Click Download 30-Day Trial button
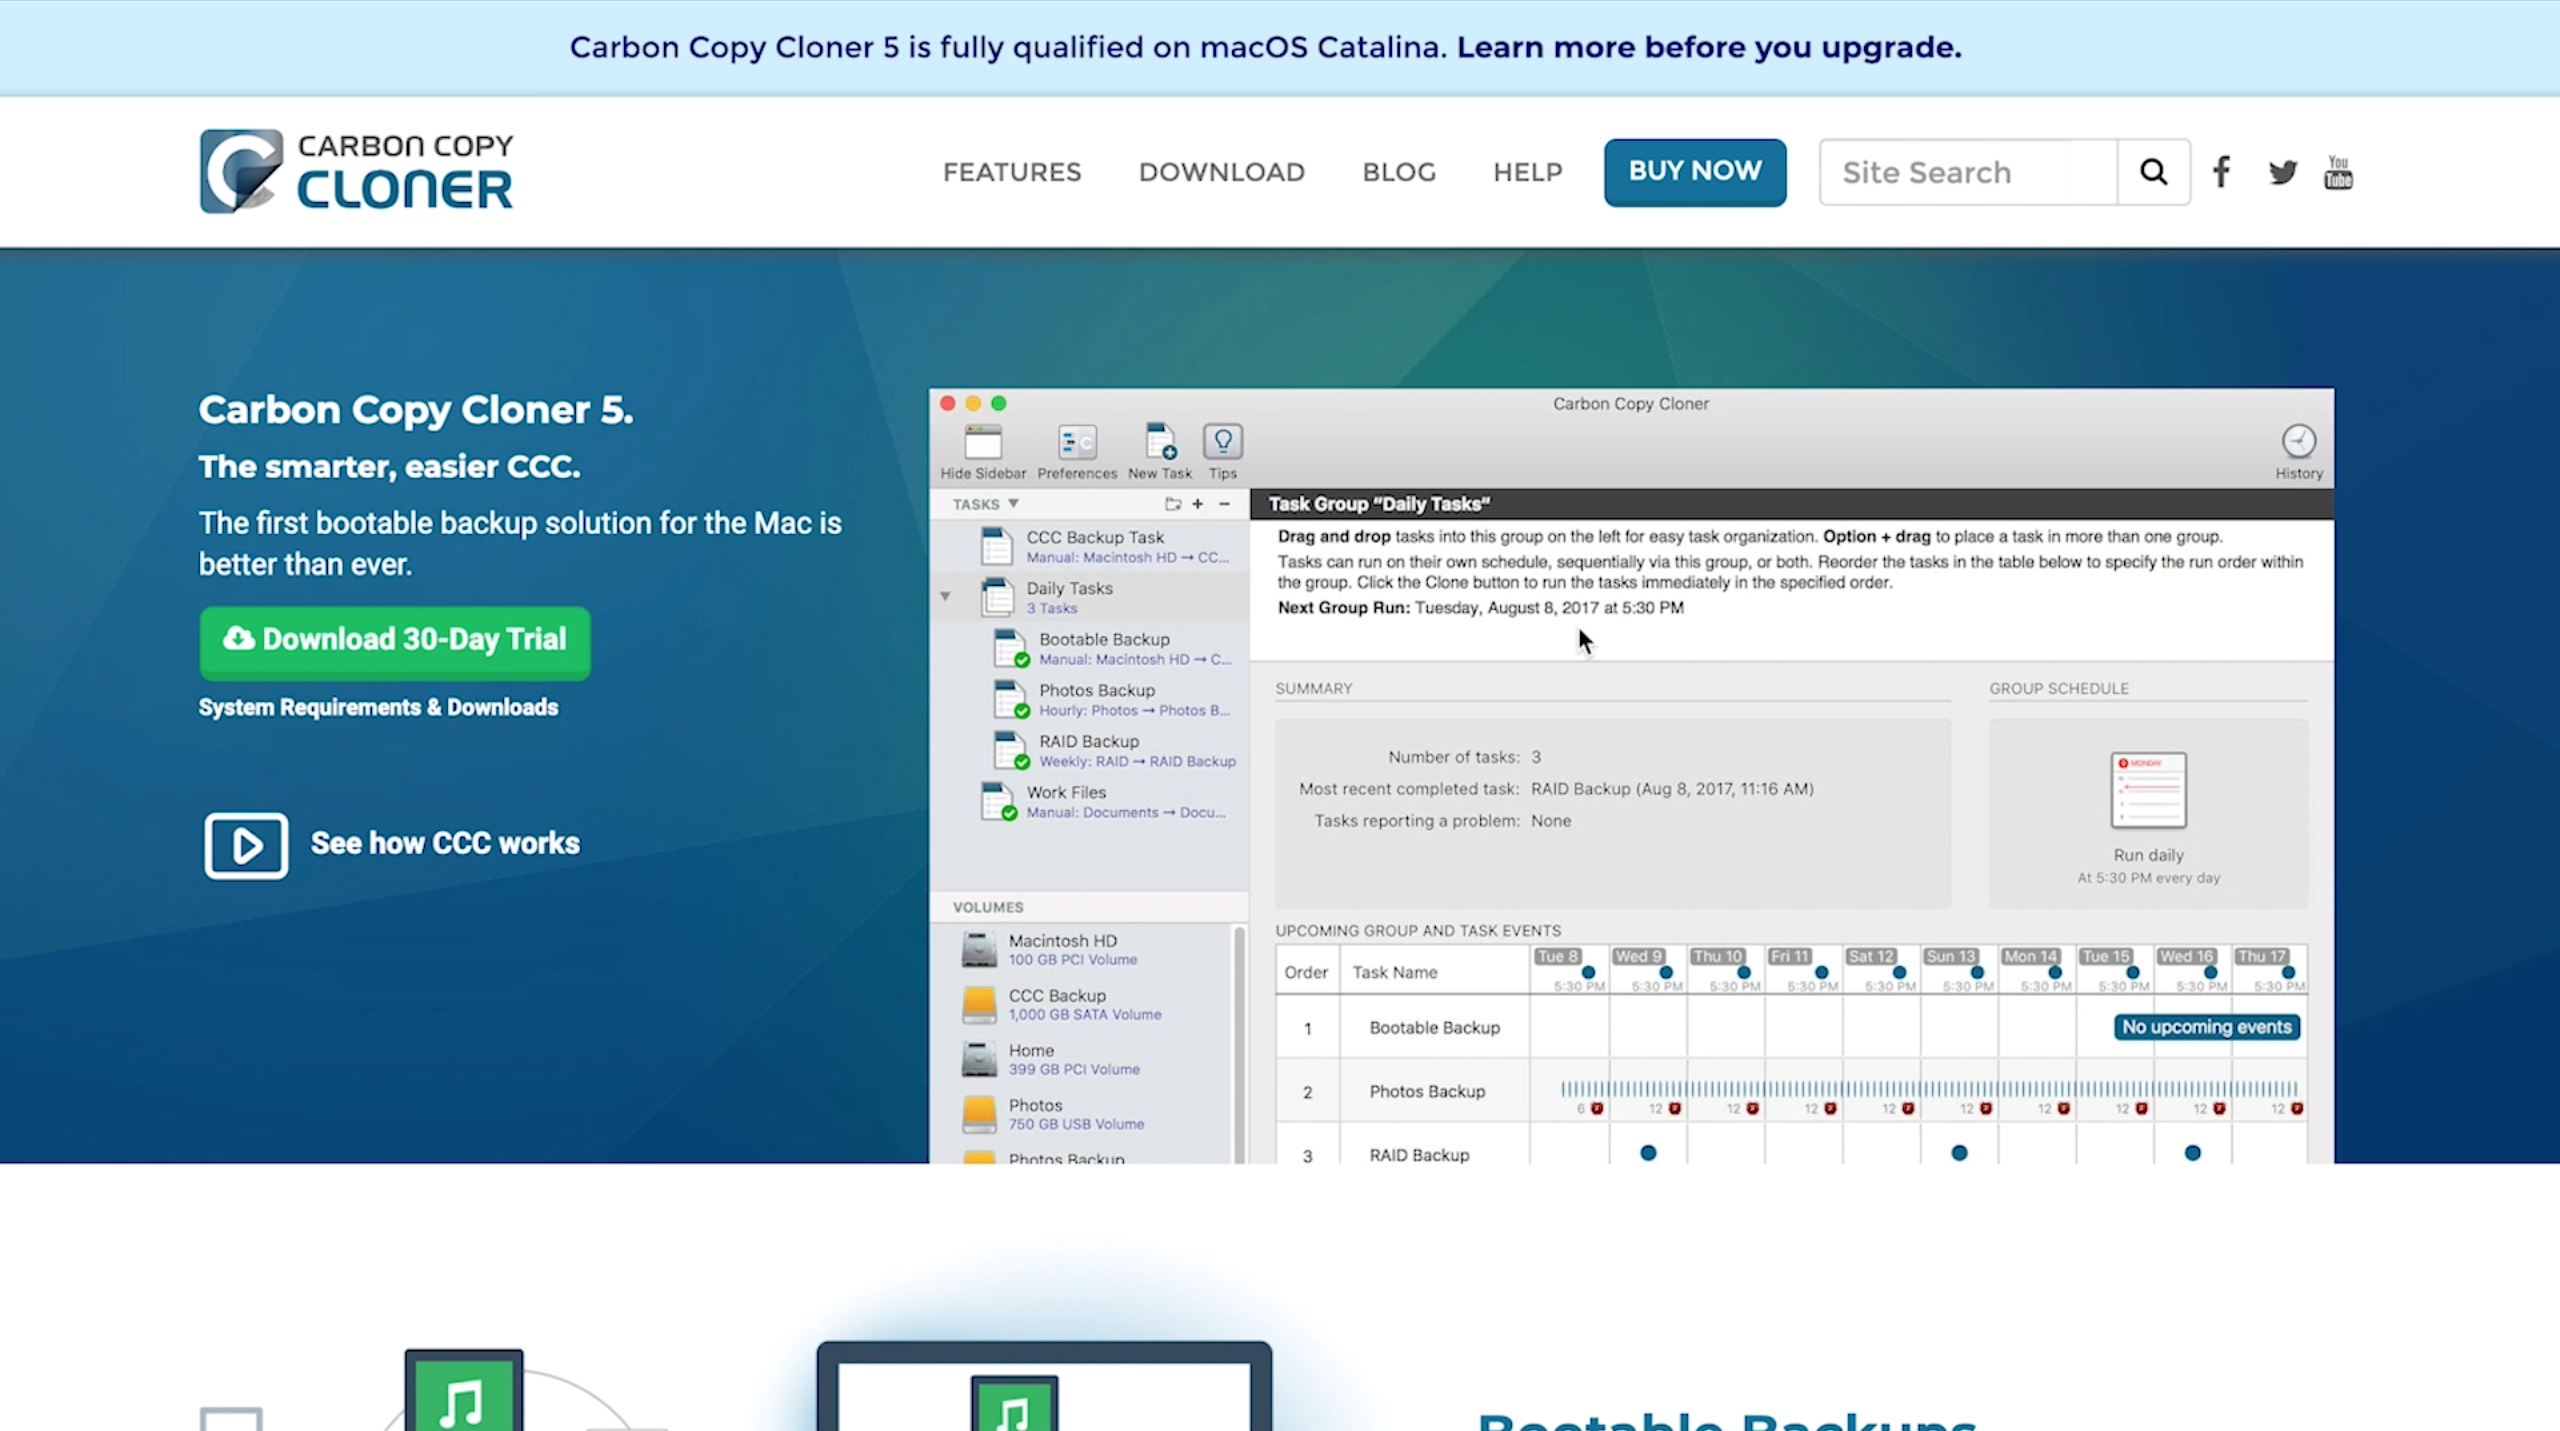 [395, 641]
